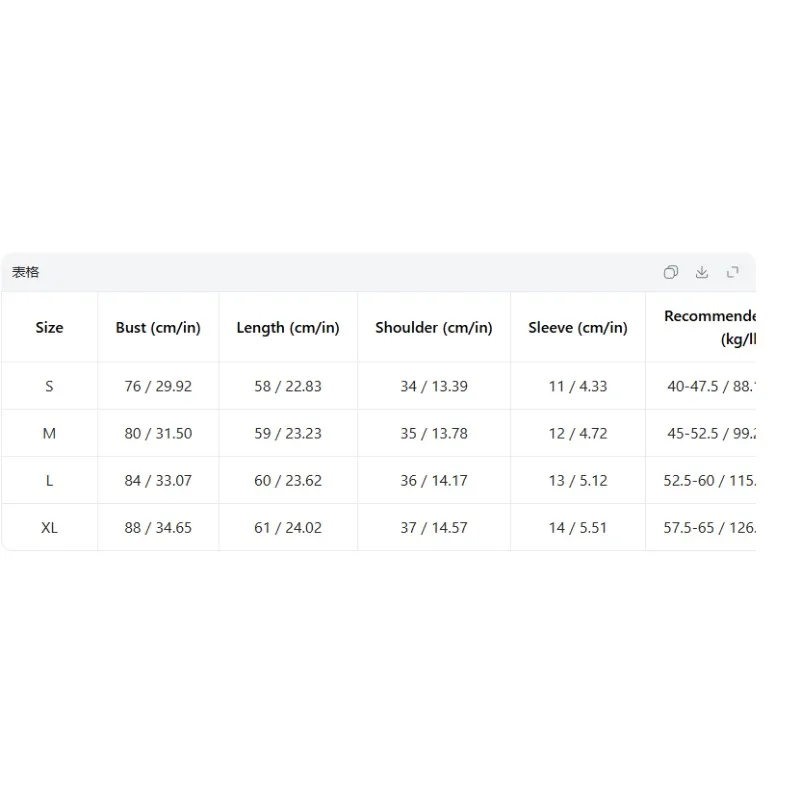The width and height of the screenshot is (800, 800).
Task: Select sleeve value 14 / 5.51
Action: click(578, 528)
